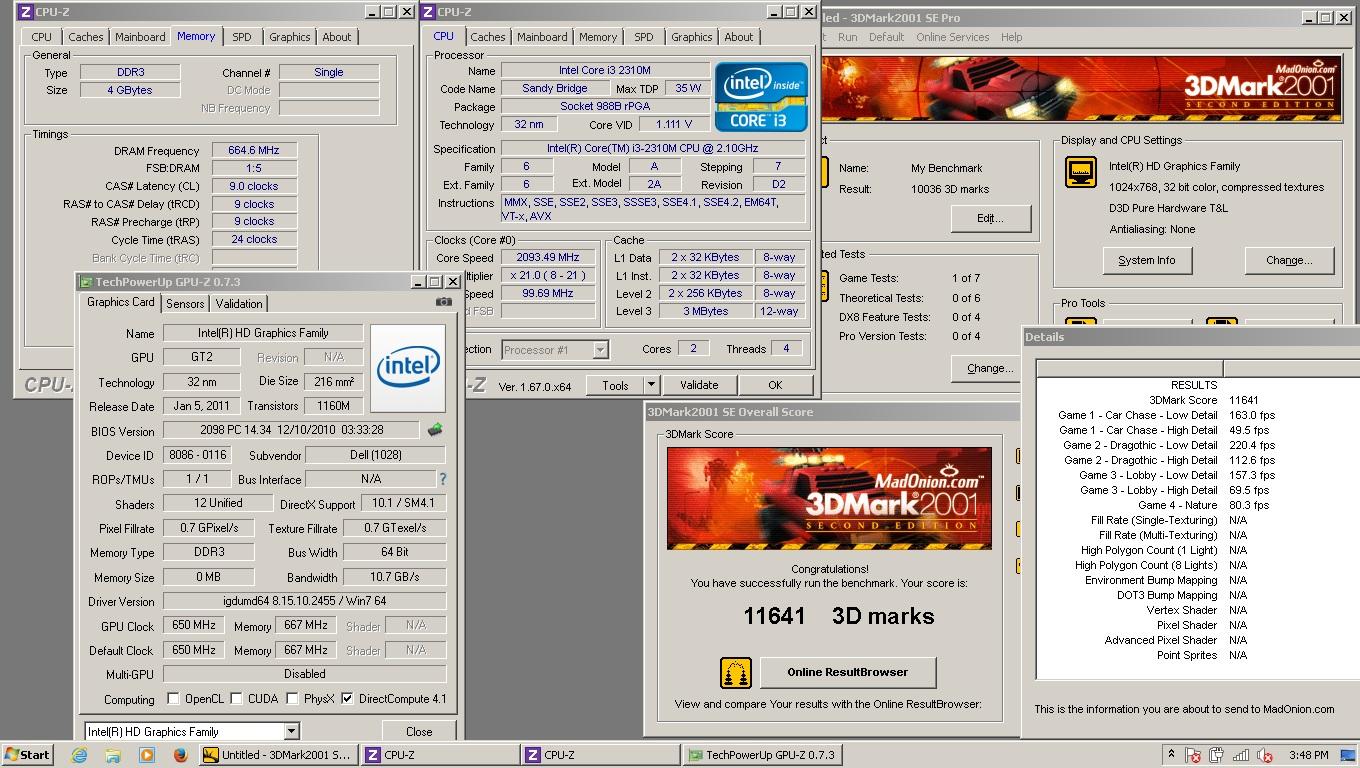This screenshot has width=1360, height=768.
Task: Click the Online ResultBrowser trophy icon
Action: pos(736,672)
